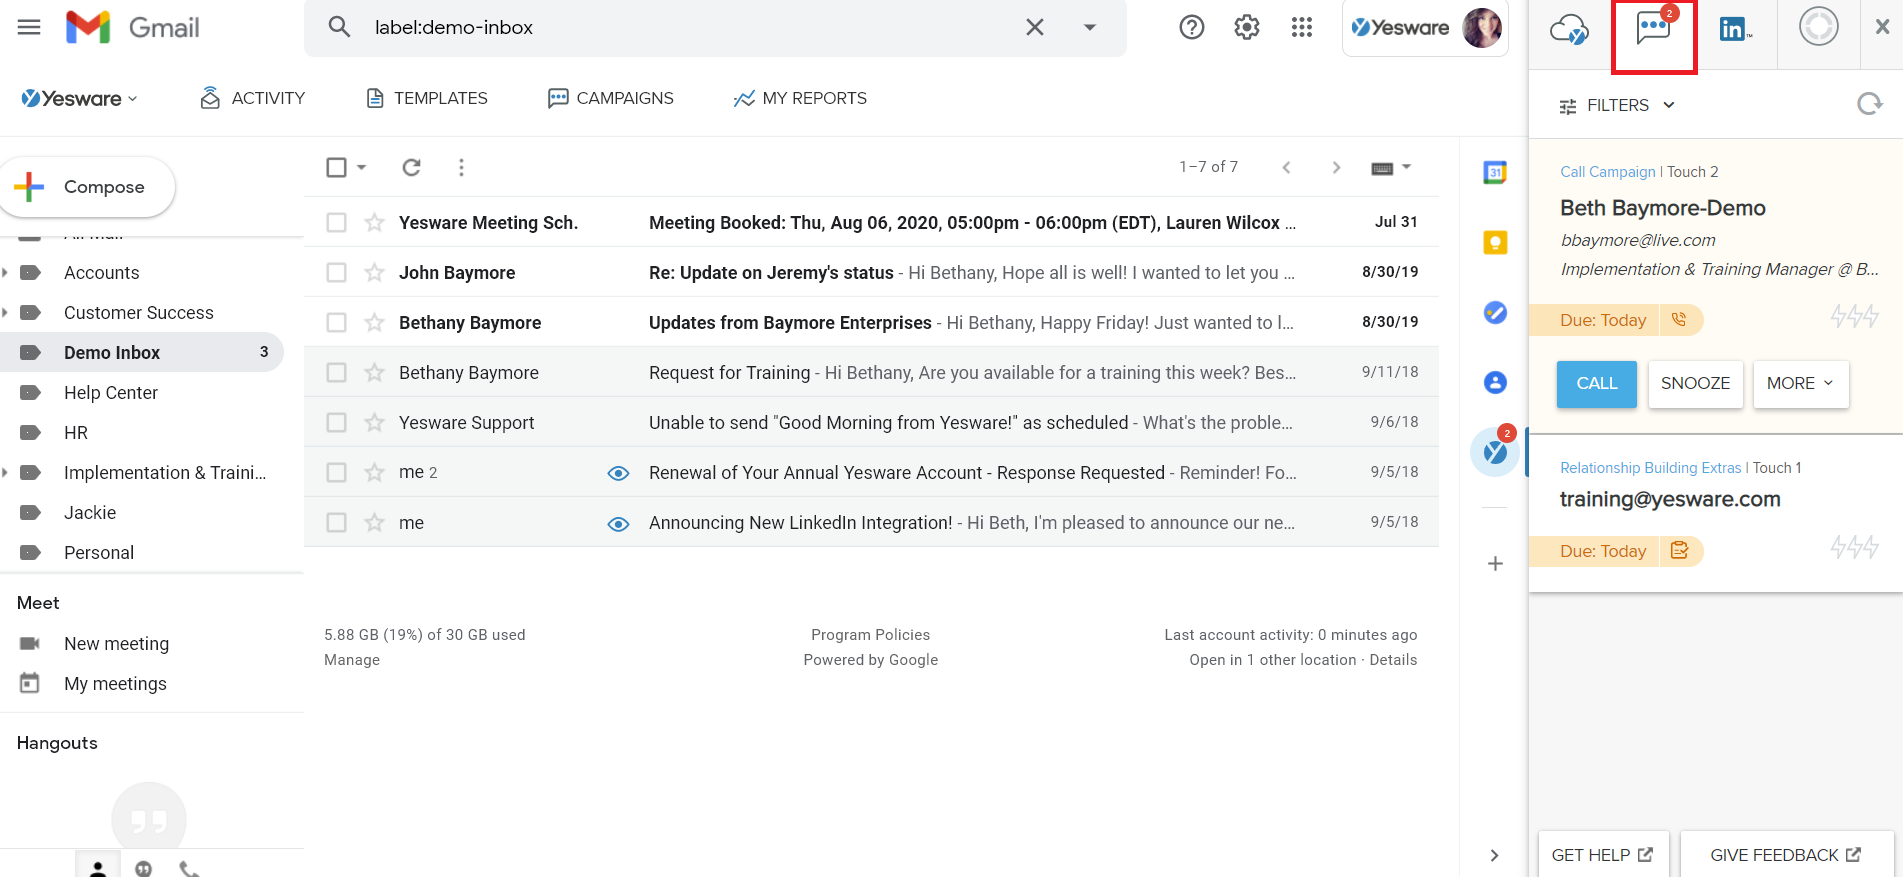Image resolution: width=1903 pixels, height=877 pixels.
Task: Star the Yesware Meeting Sch. email
Action: (x=374, y=222)
